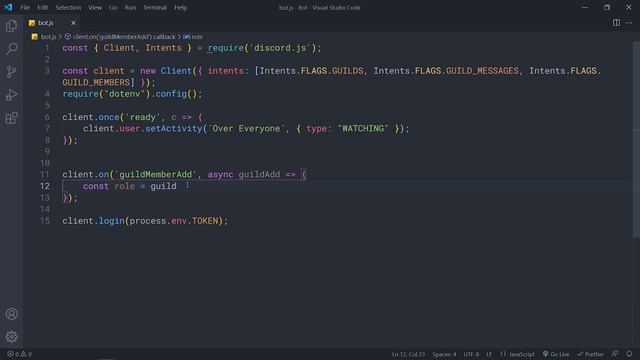Open the Search view in activity bar
The height and width of the screenshot is (360, 640).
click(x=11, y=49)
